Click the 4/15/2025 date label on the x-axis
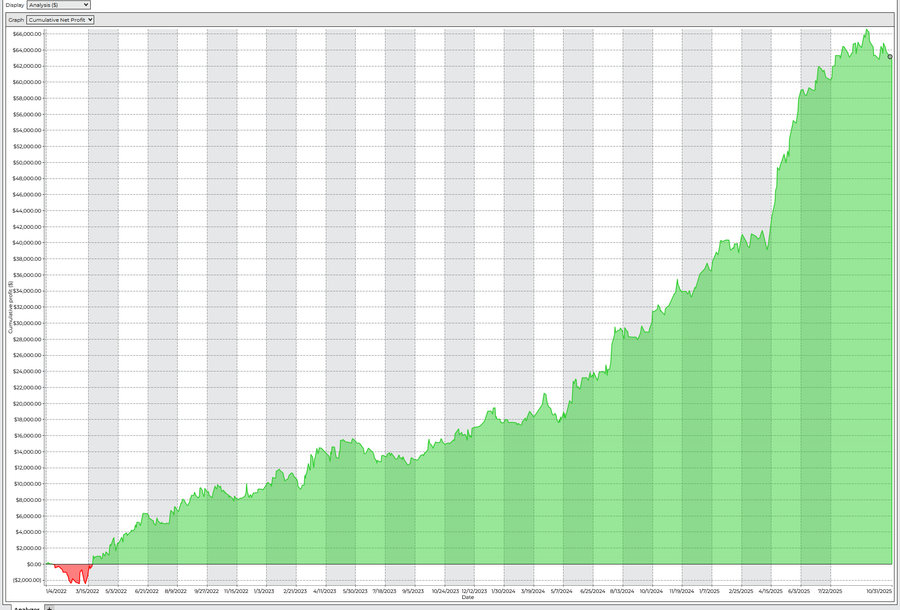 770,590
